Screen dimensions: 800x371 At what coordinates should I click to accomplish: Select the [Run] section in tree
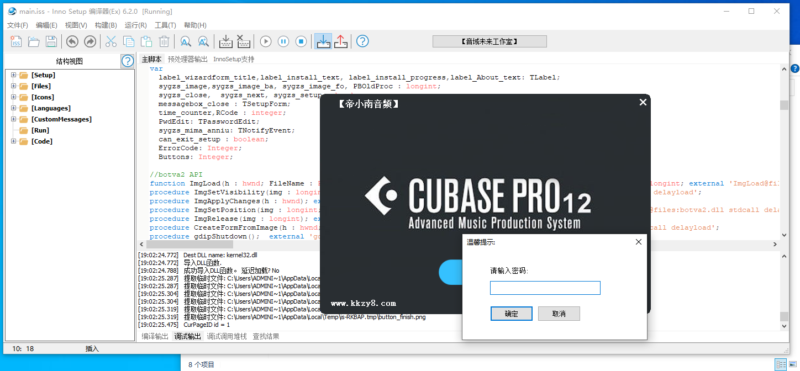point(40,130)
